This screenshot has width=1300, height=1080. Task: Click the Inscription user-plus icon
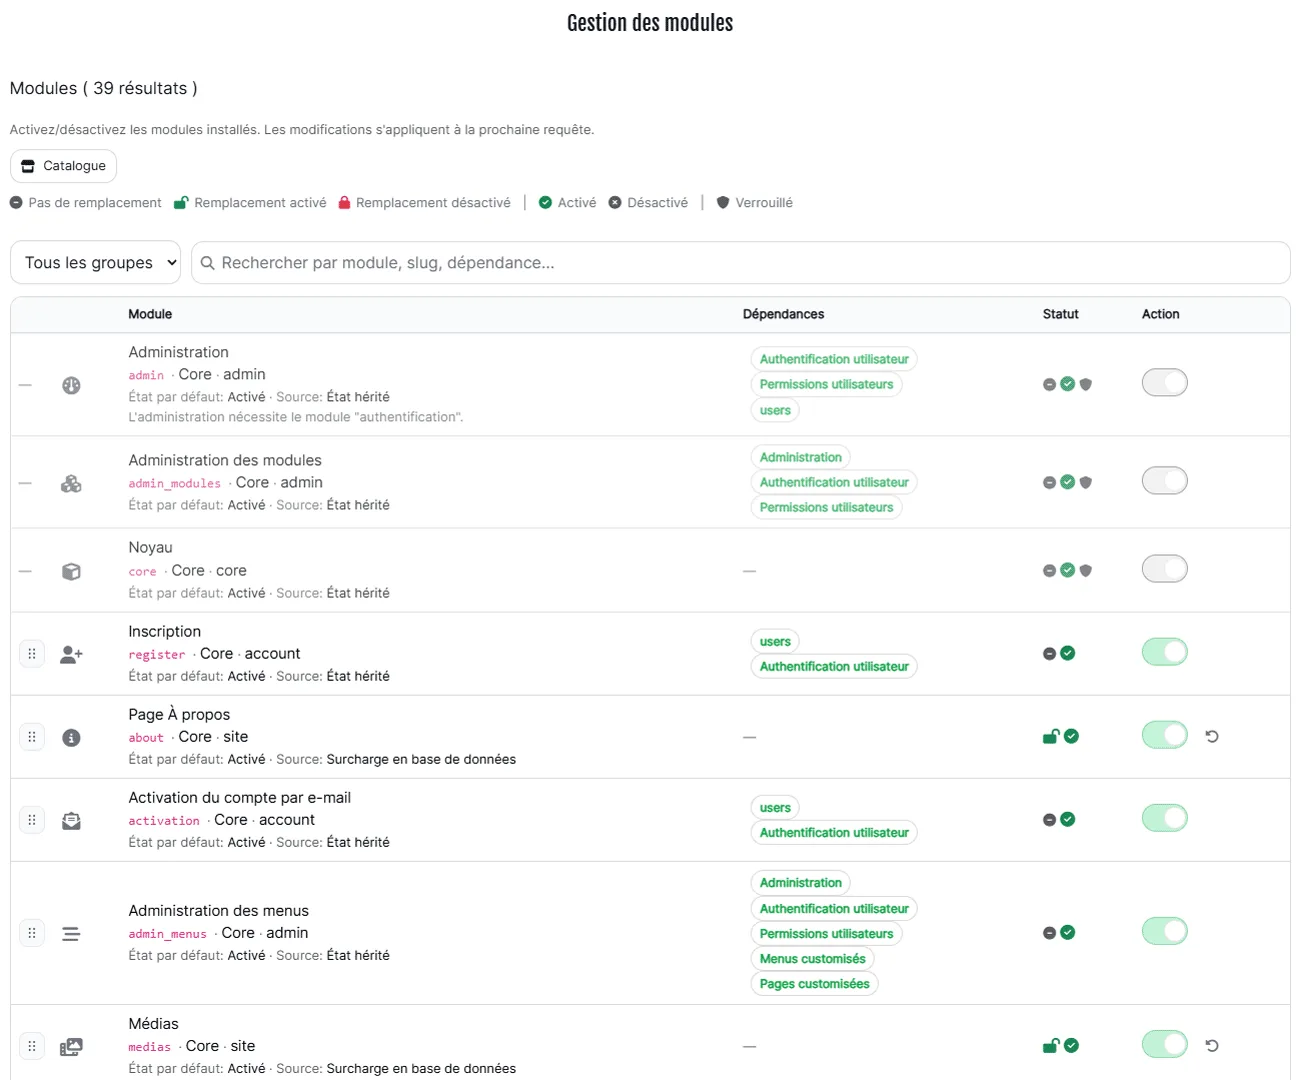tap(71, 654)
